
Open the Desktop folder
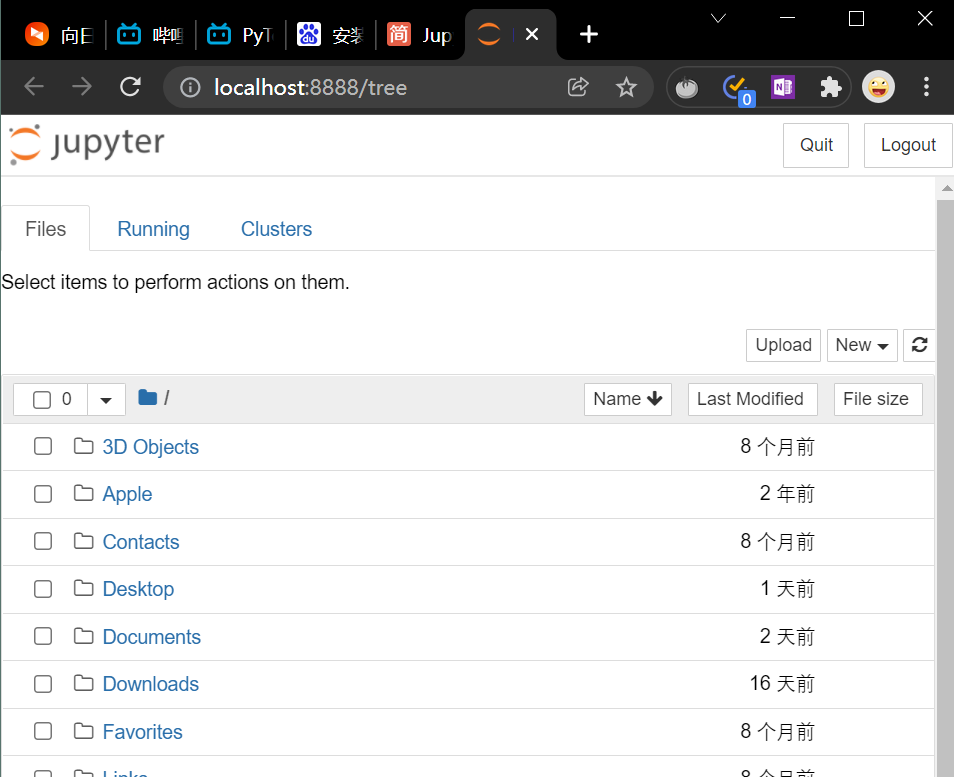pyautogui.click(x=138, y=589)
